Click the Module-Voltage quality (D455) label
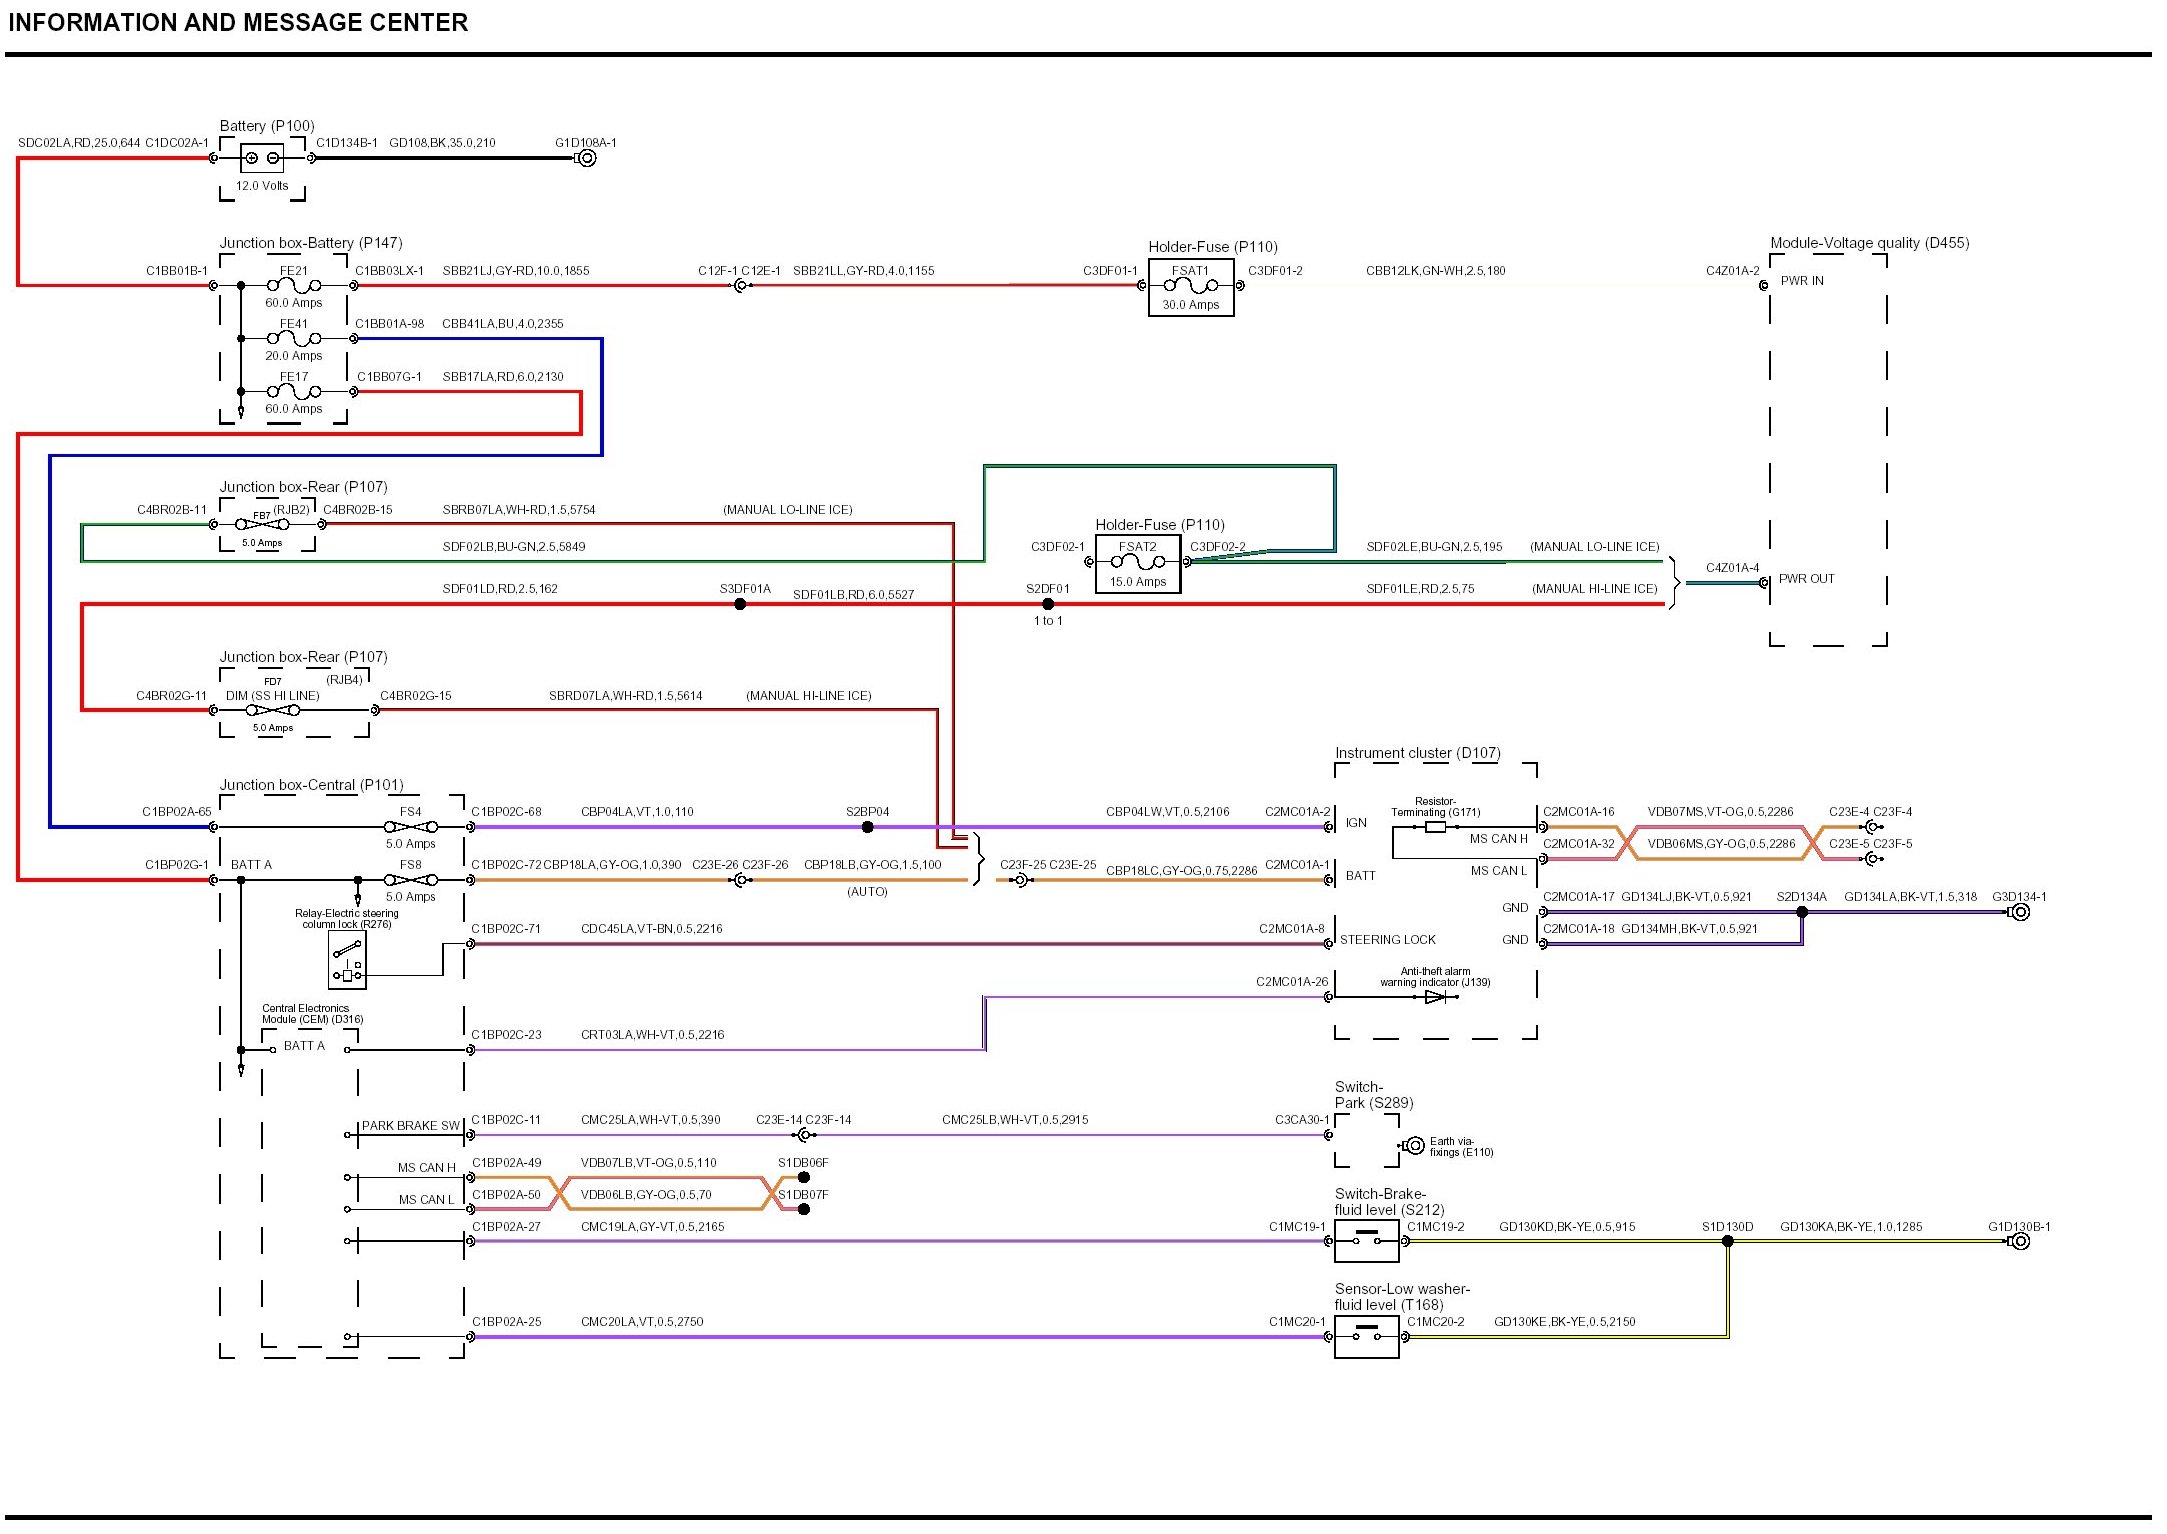The image size is (2167, 1534). point(1868,243)
